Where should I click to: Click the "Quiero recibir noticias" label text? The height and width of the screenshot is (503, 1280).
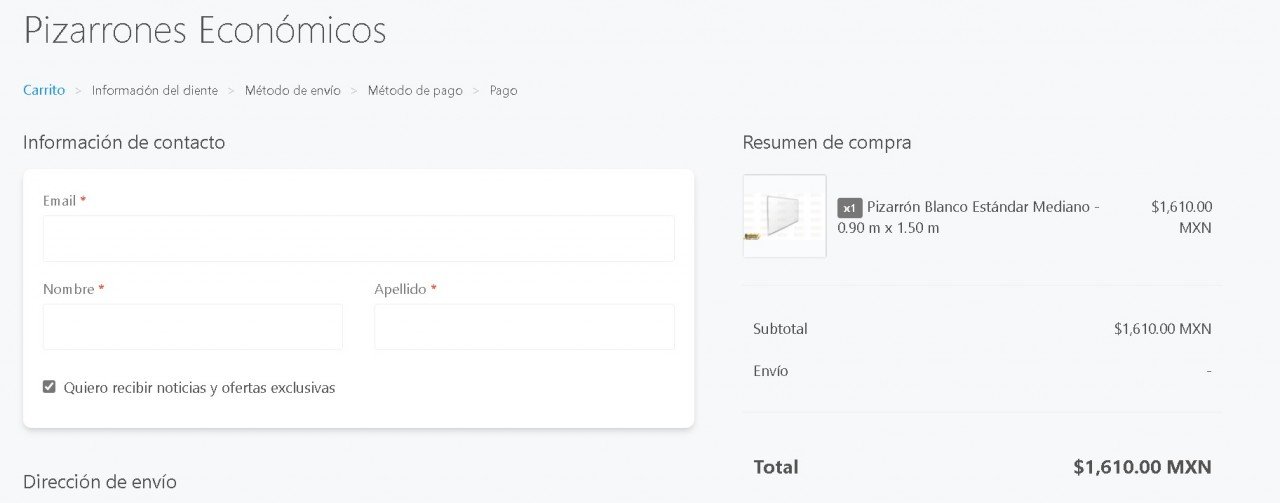[x=199, y=387]
